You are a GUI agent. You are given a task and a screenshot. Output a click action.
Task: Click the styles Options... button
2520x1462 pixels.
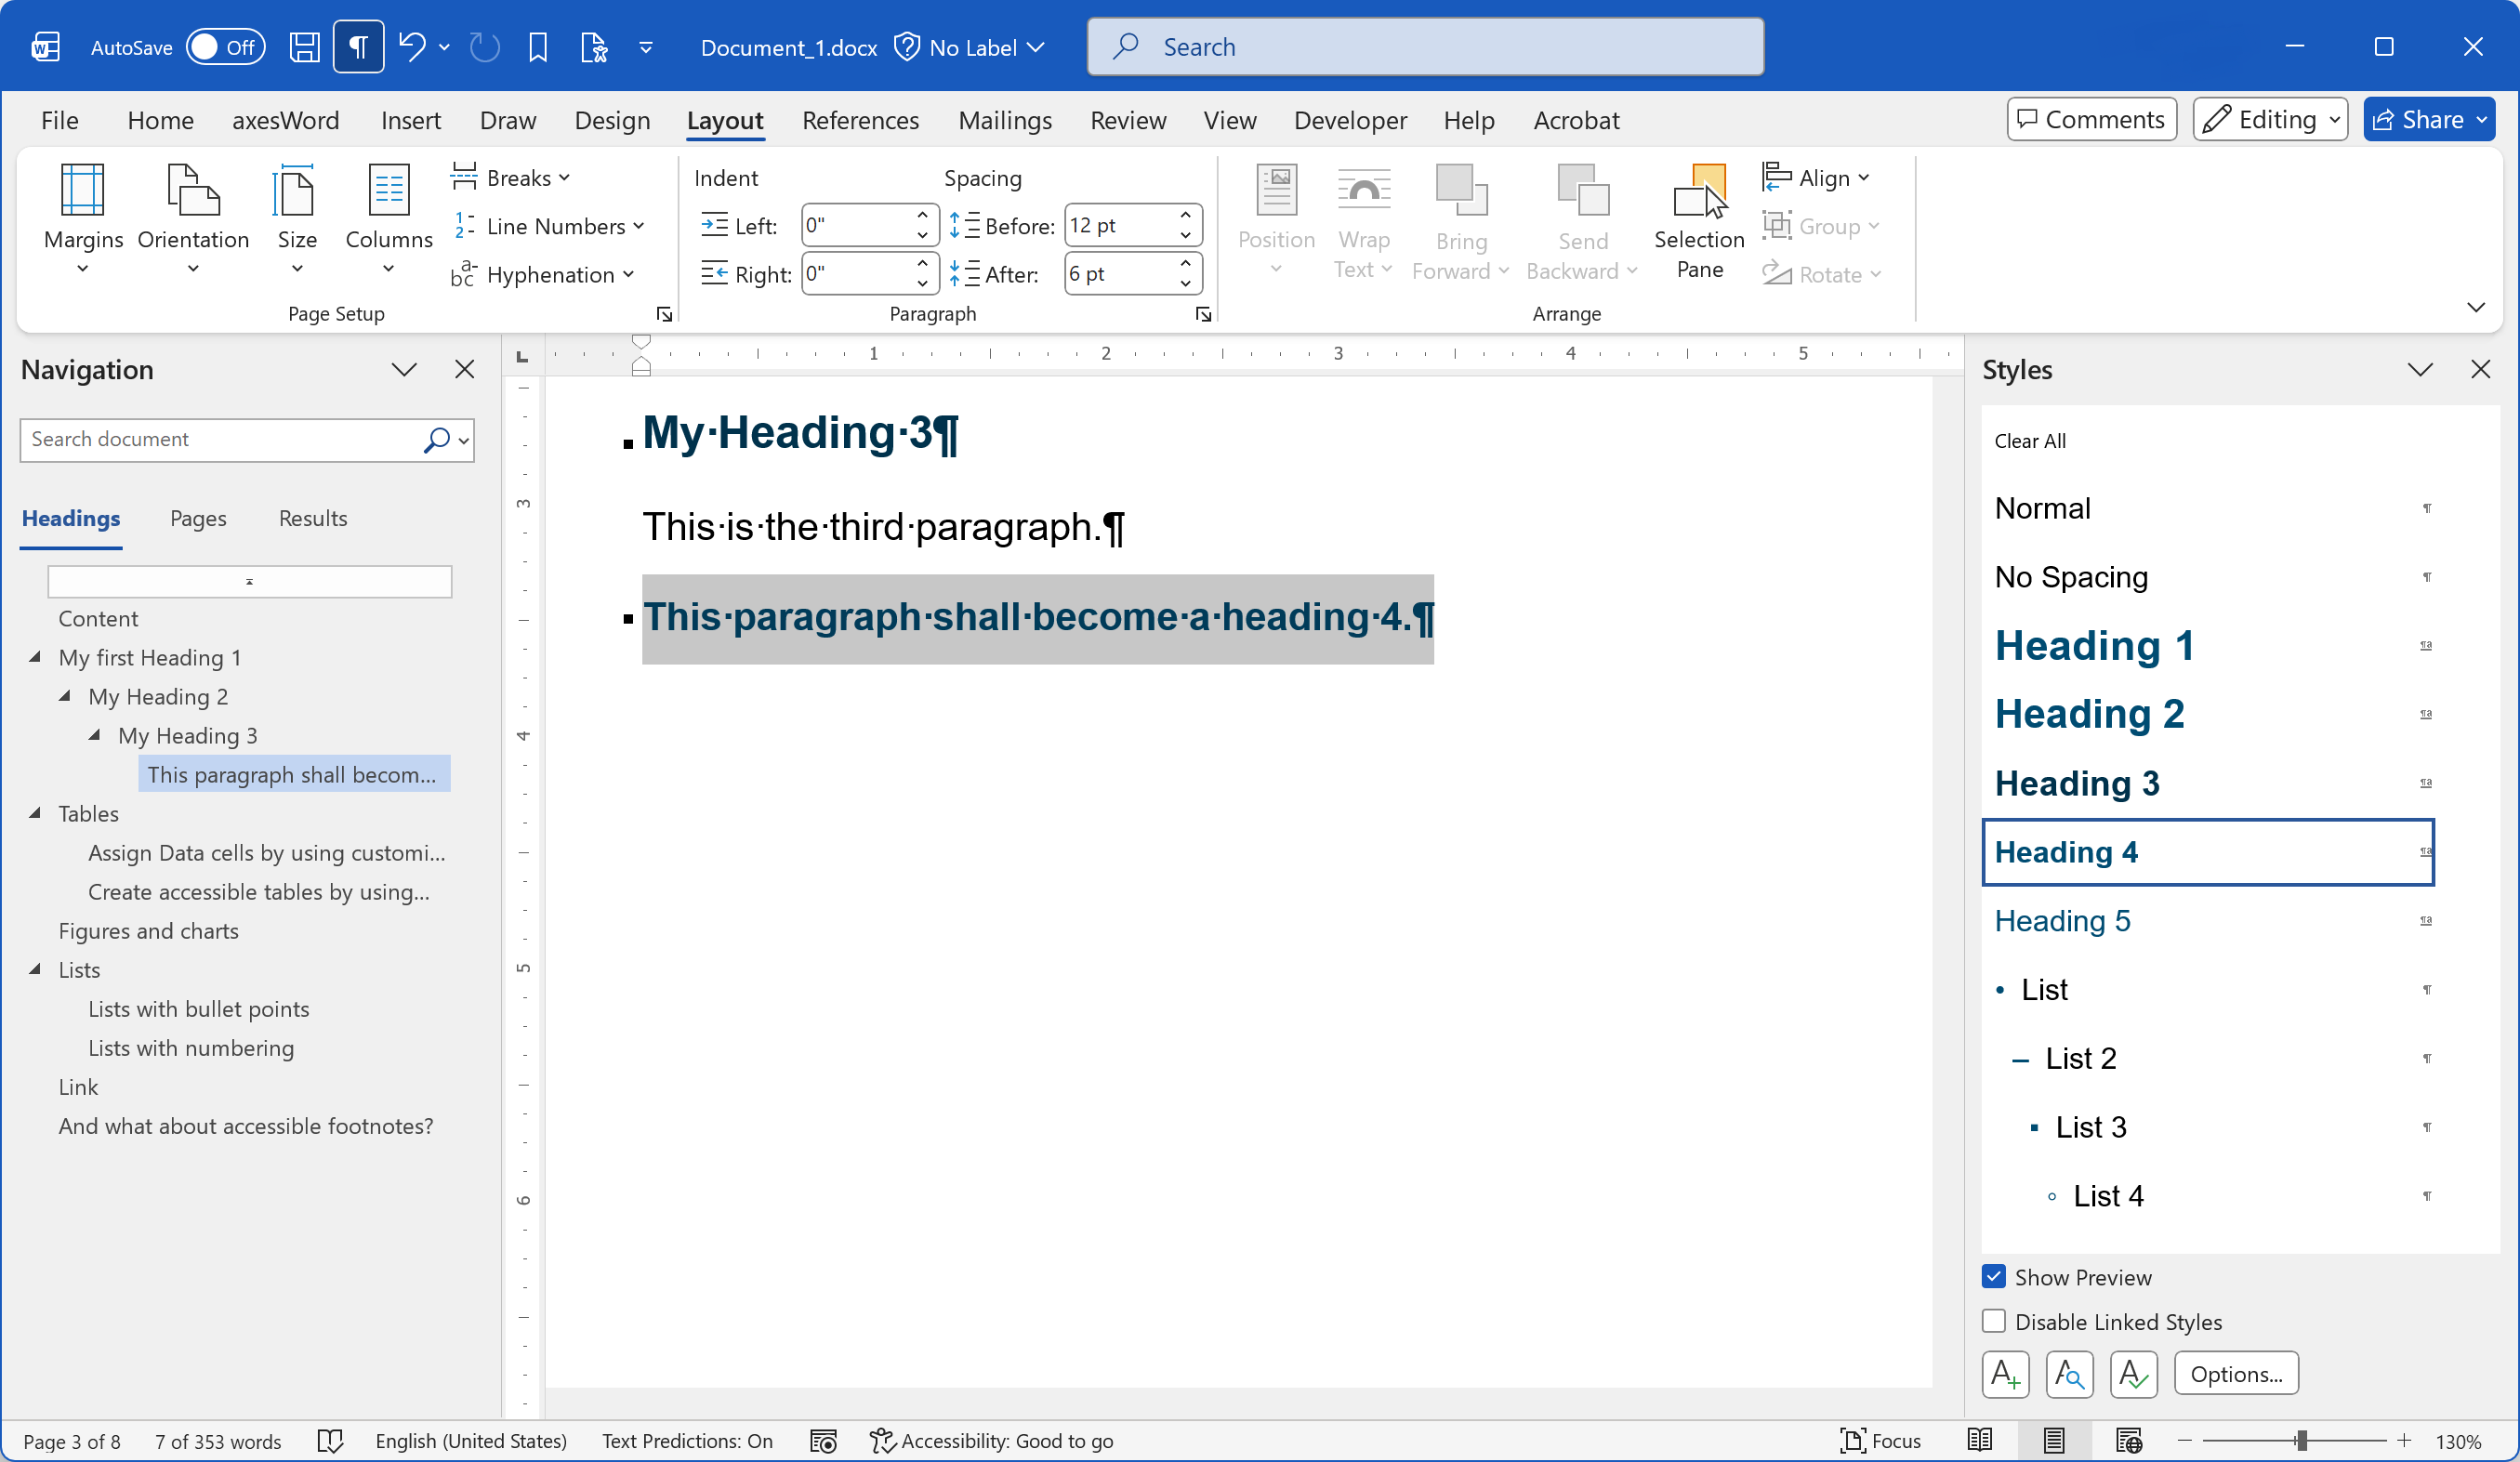coord(2236,1374)
